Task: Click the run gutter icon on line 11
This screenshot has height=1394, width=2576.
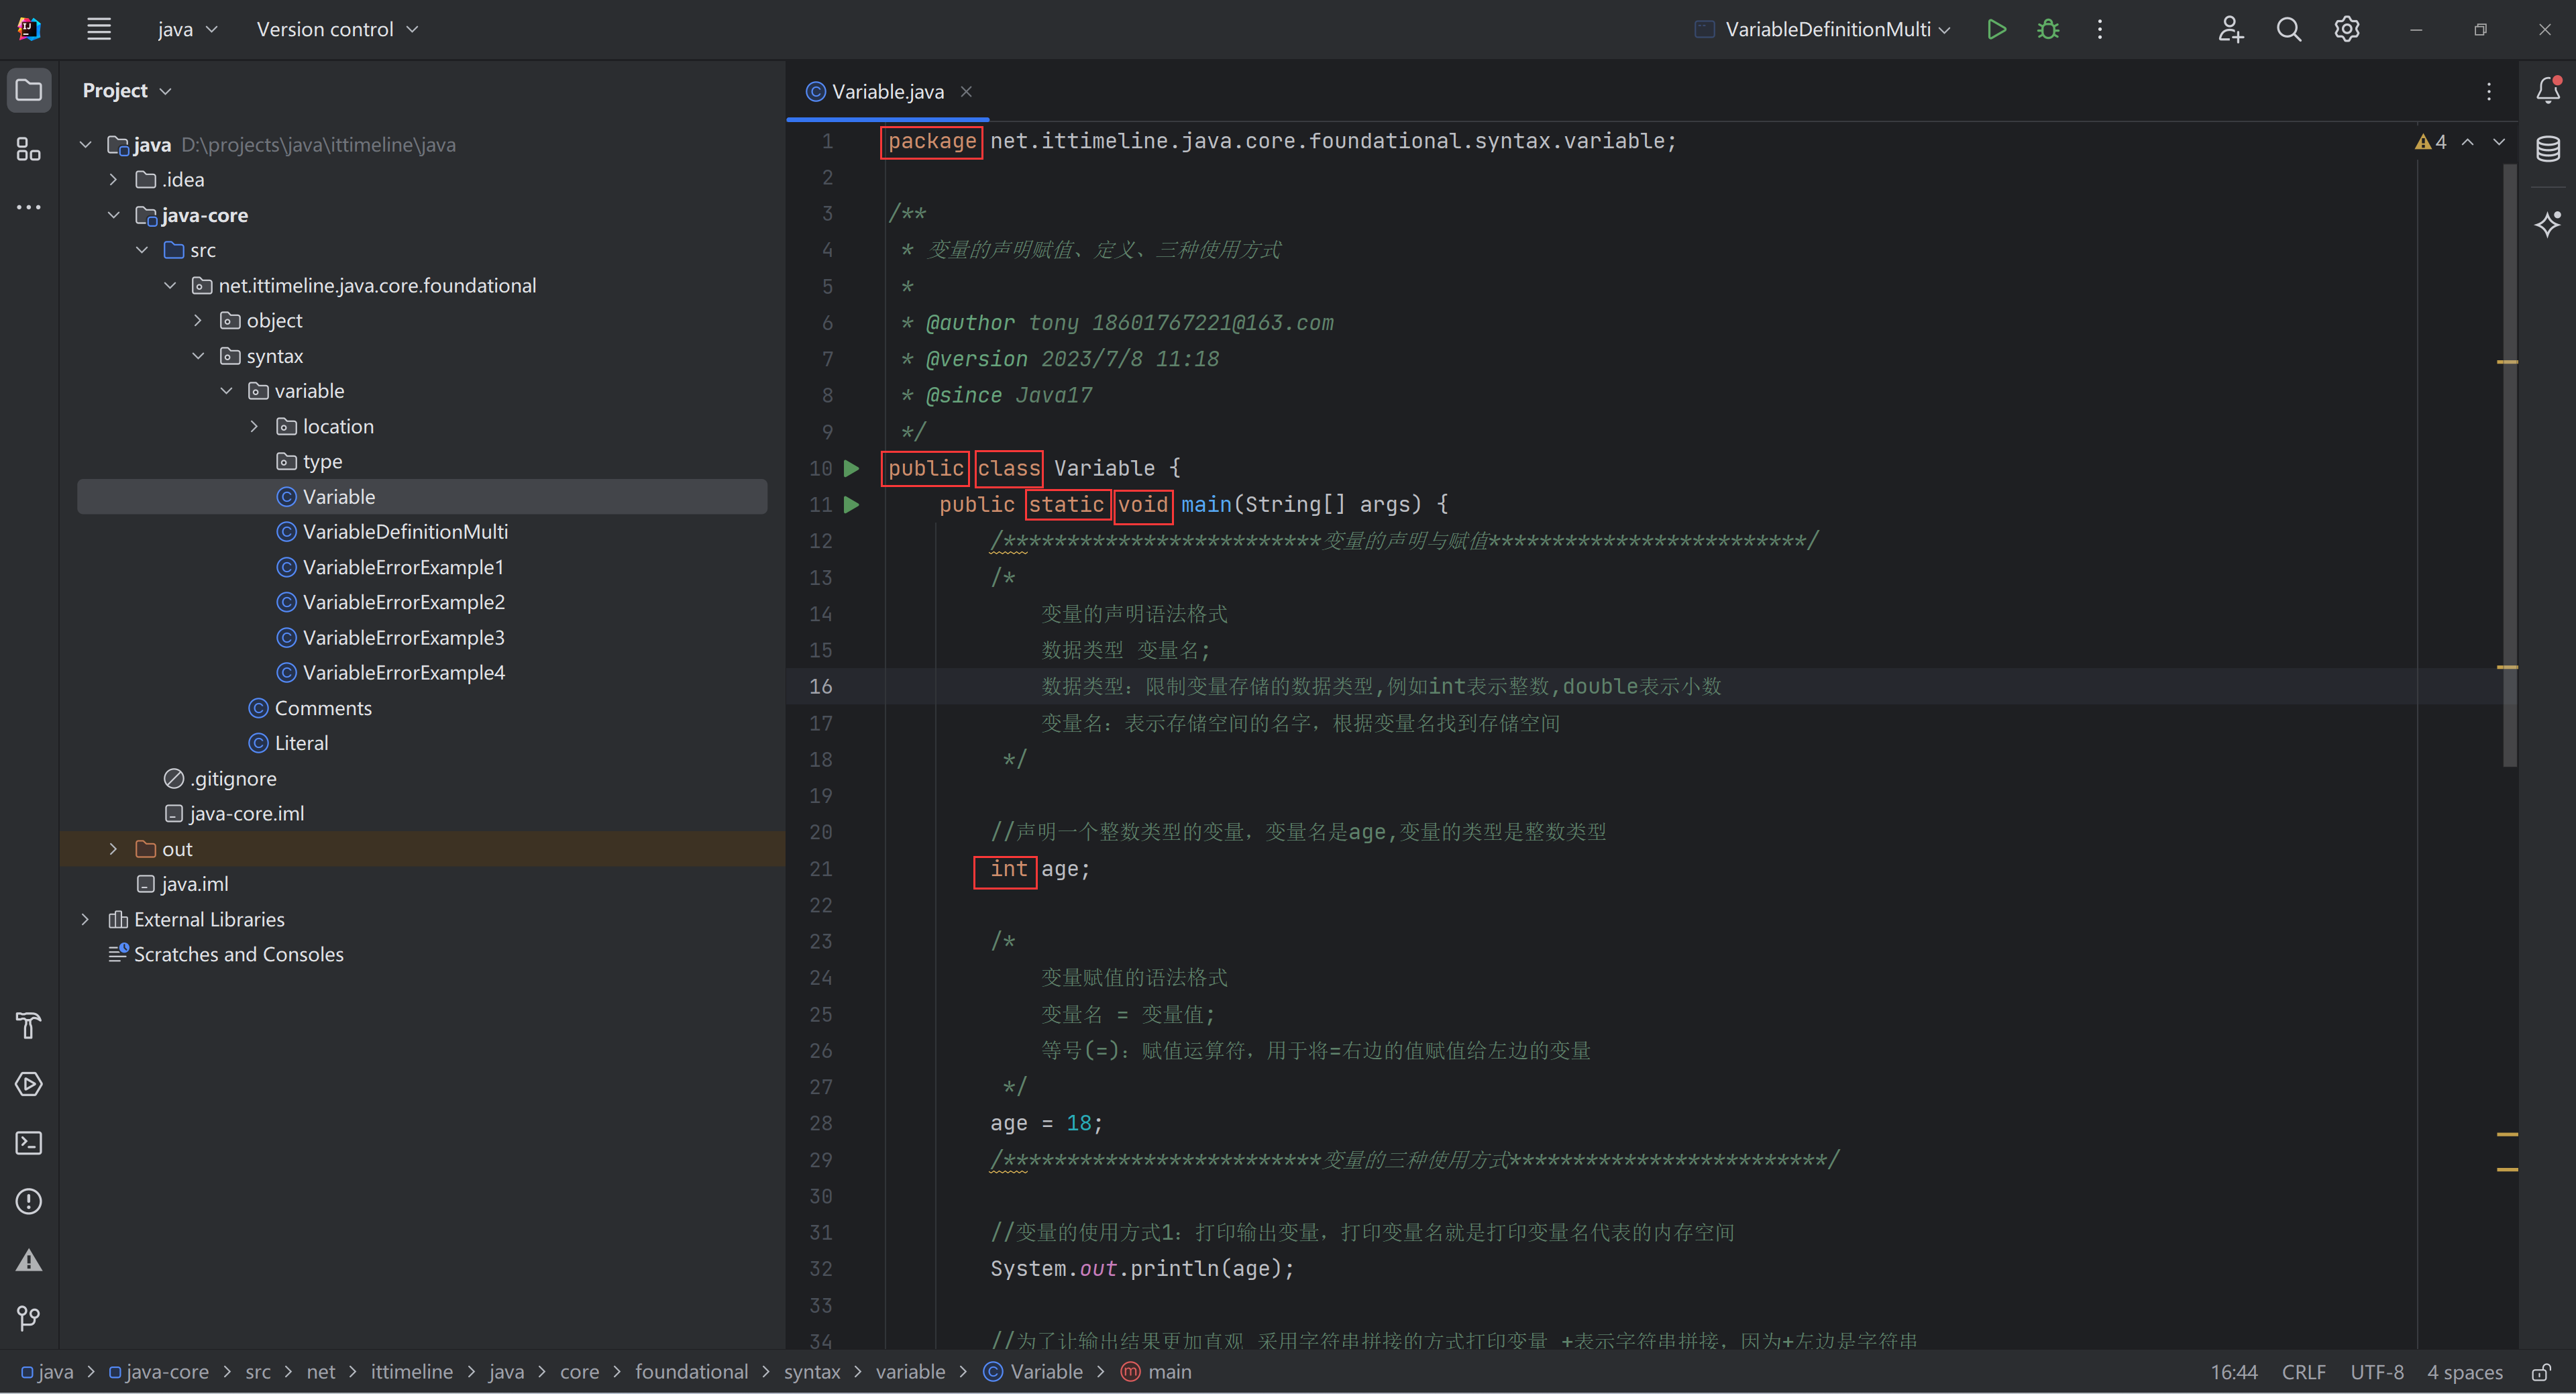Action: click(852, 505)
